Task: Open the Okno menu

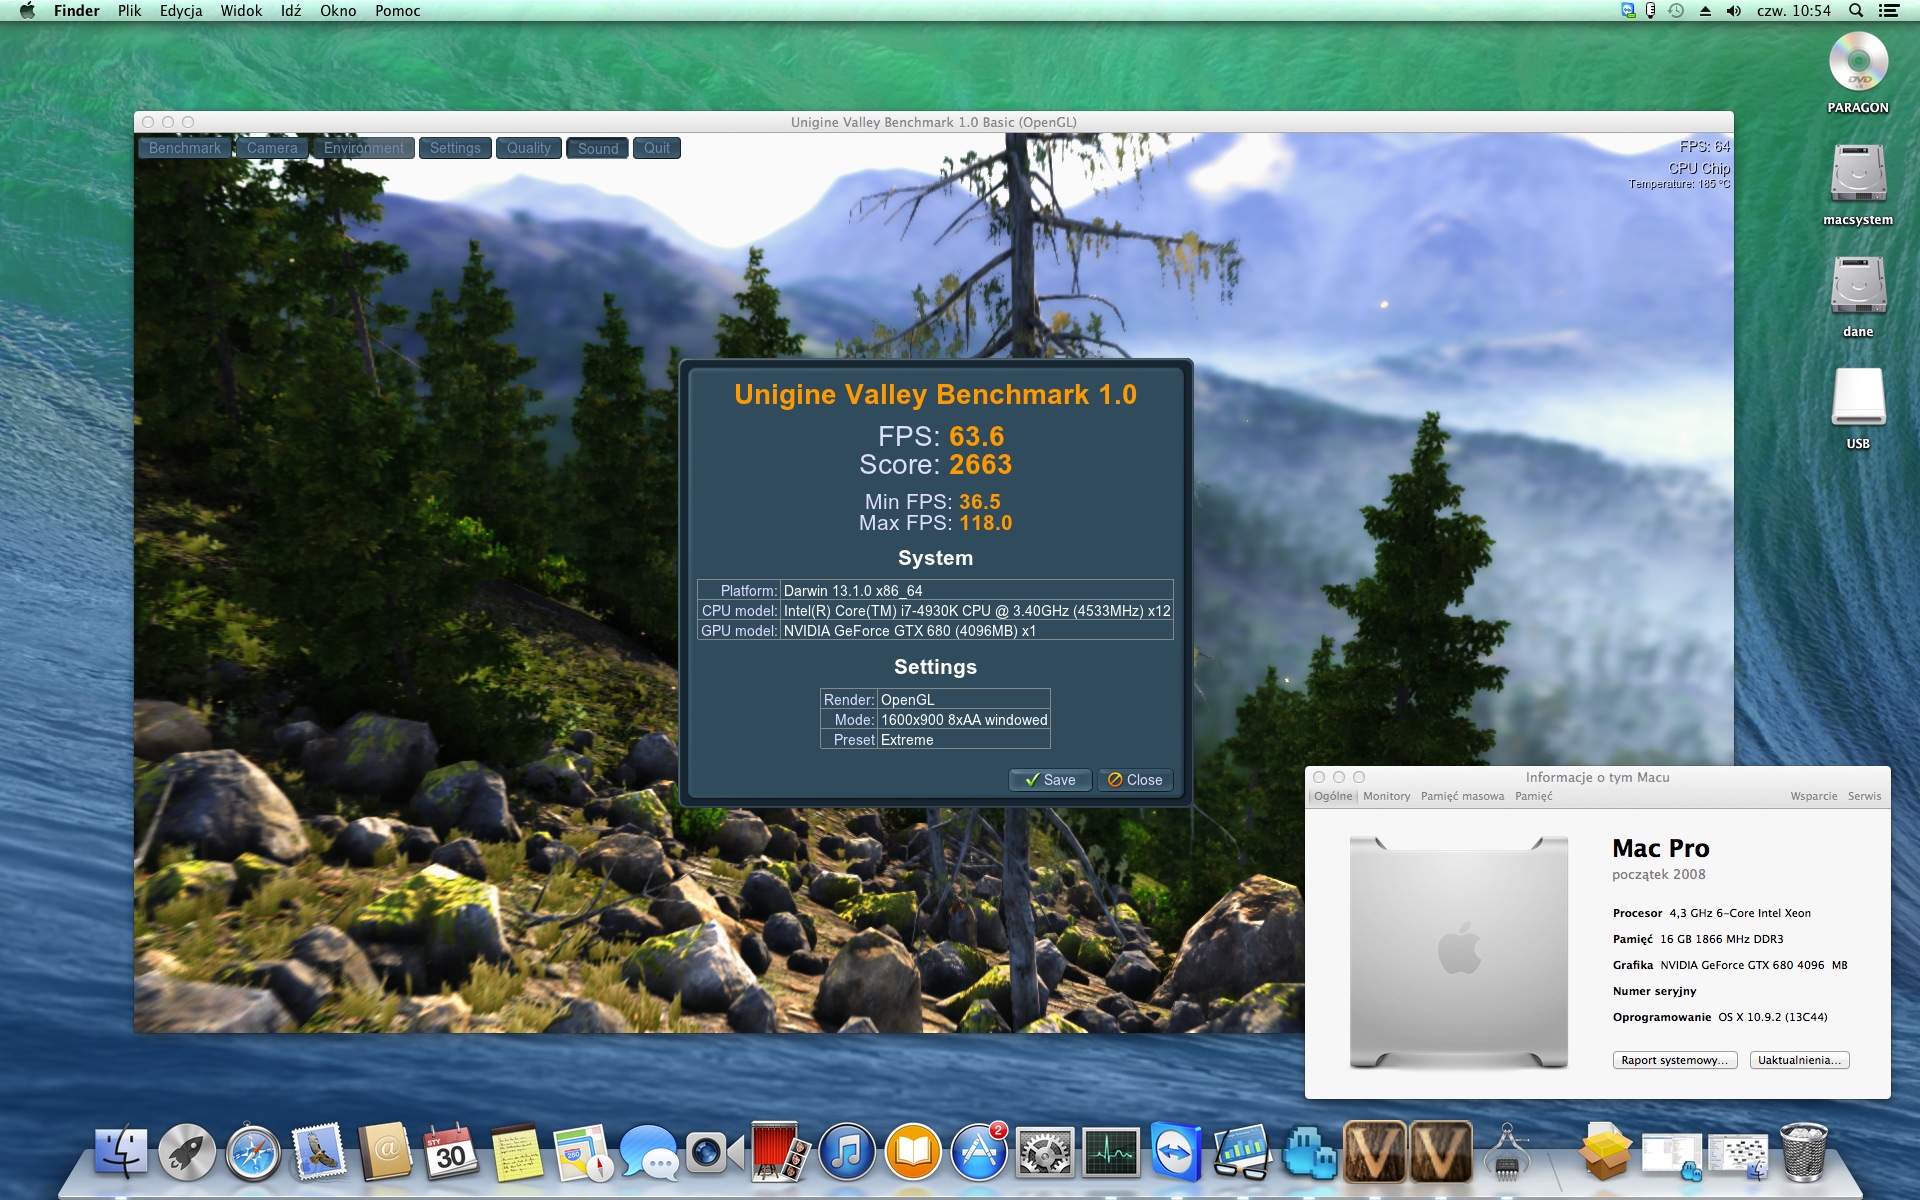Action: 338,11
